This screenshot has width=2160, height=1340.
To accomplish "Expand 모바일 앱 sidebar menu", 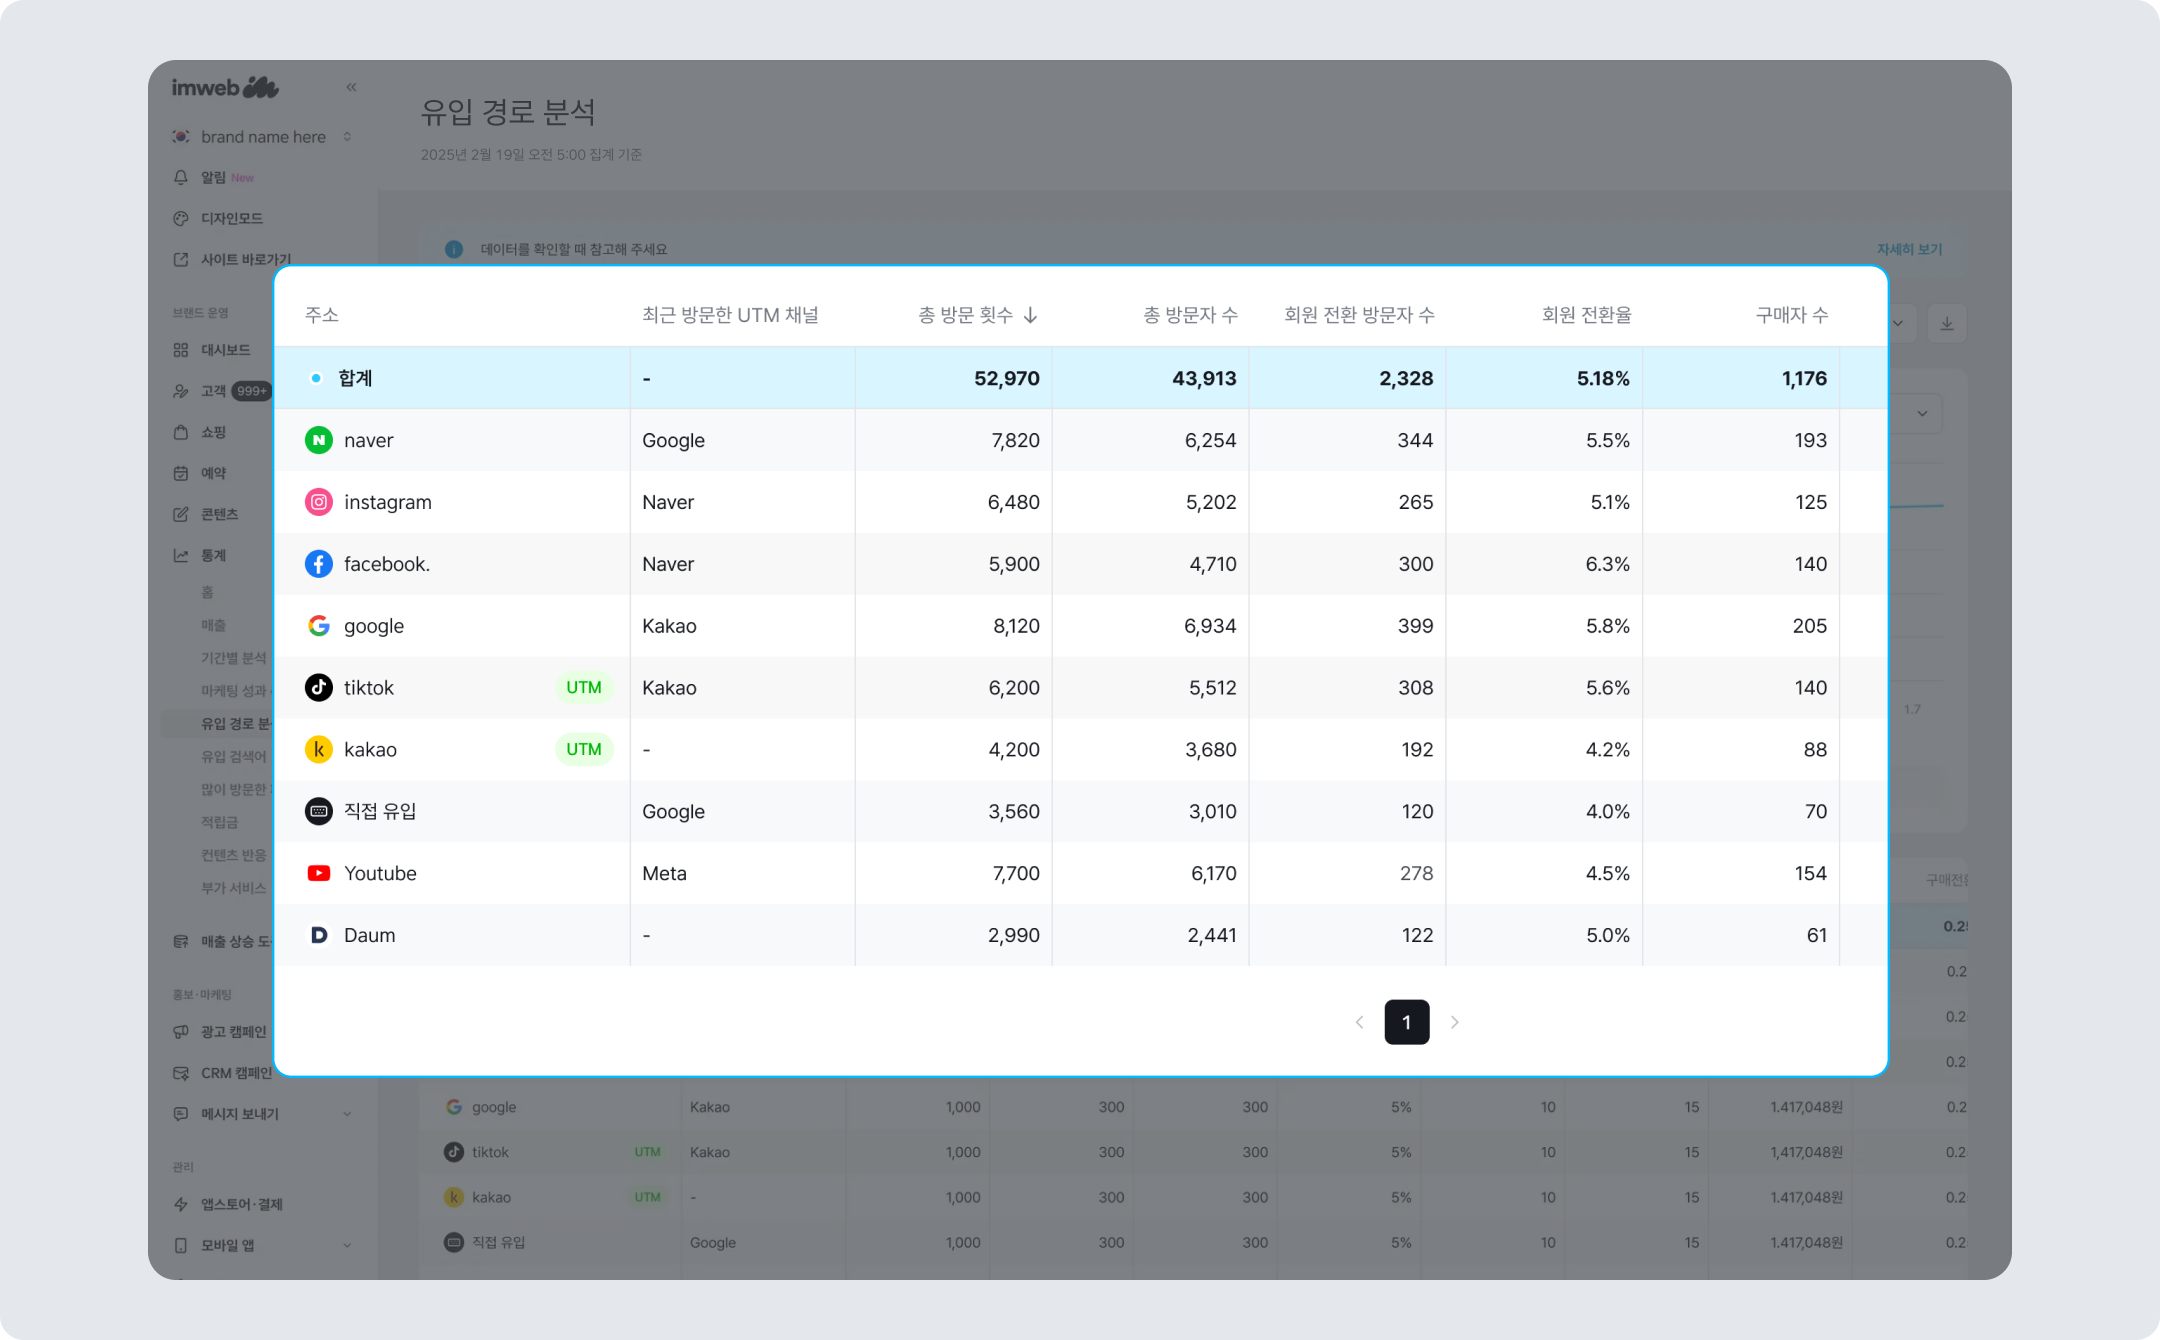I will [x=347, y=1245].
